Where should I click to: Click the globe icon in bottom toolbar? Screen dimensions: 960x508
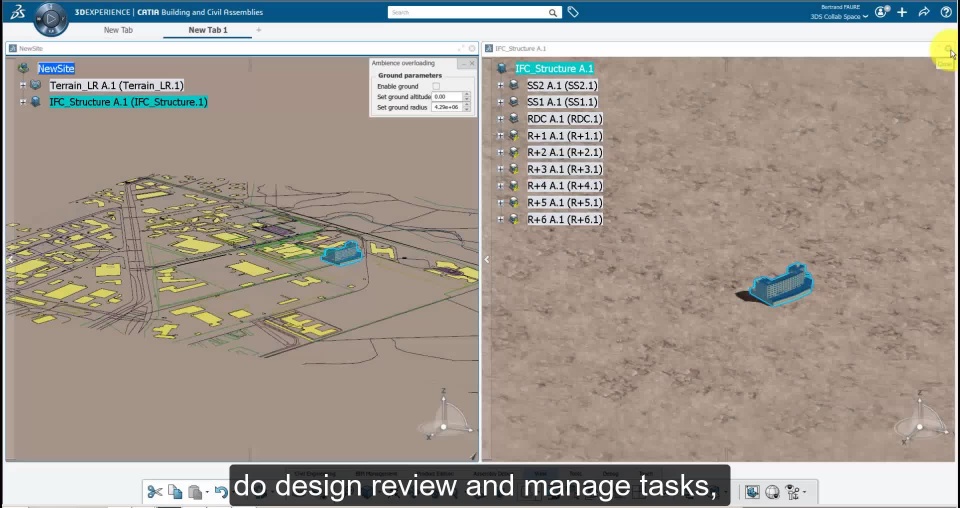click(772, 491)
